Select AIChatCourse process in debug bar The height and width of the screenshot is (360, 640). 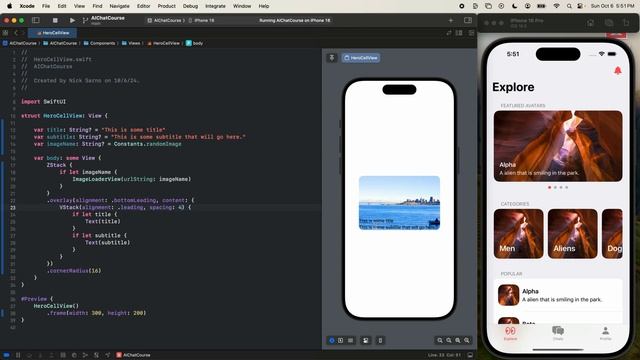[x=133, y=355]
